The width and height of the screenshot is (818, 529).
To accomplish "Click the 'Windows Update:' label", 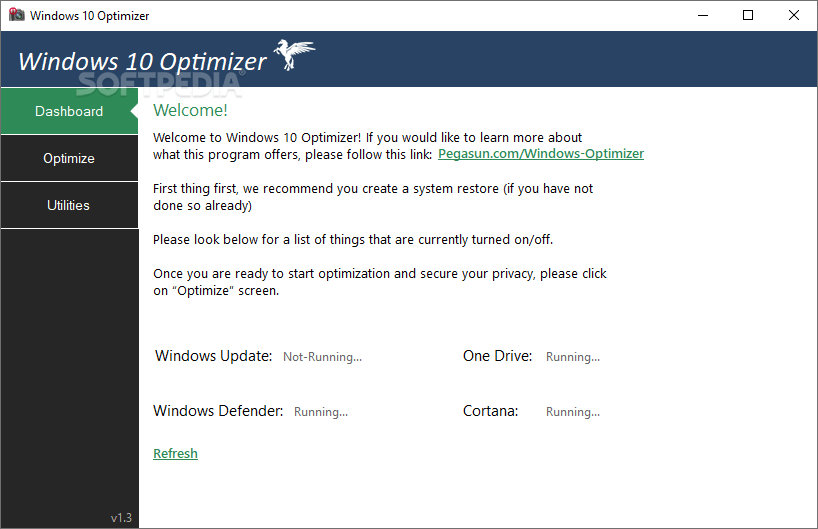I will pos(213,356).
